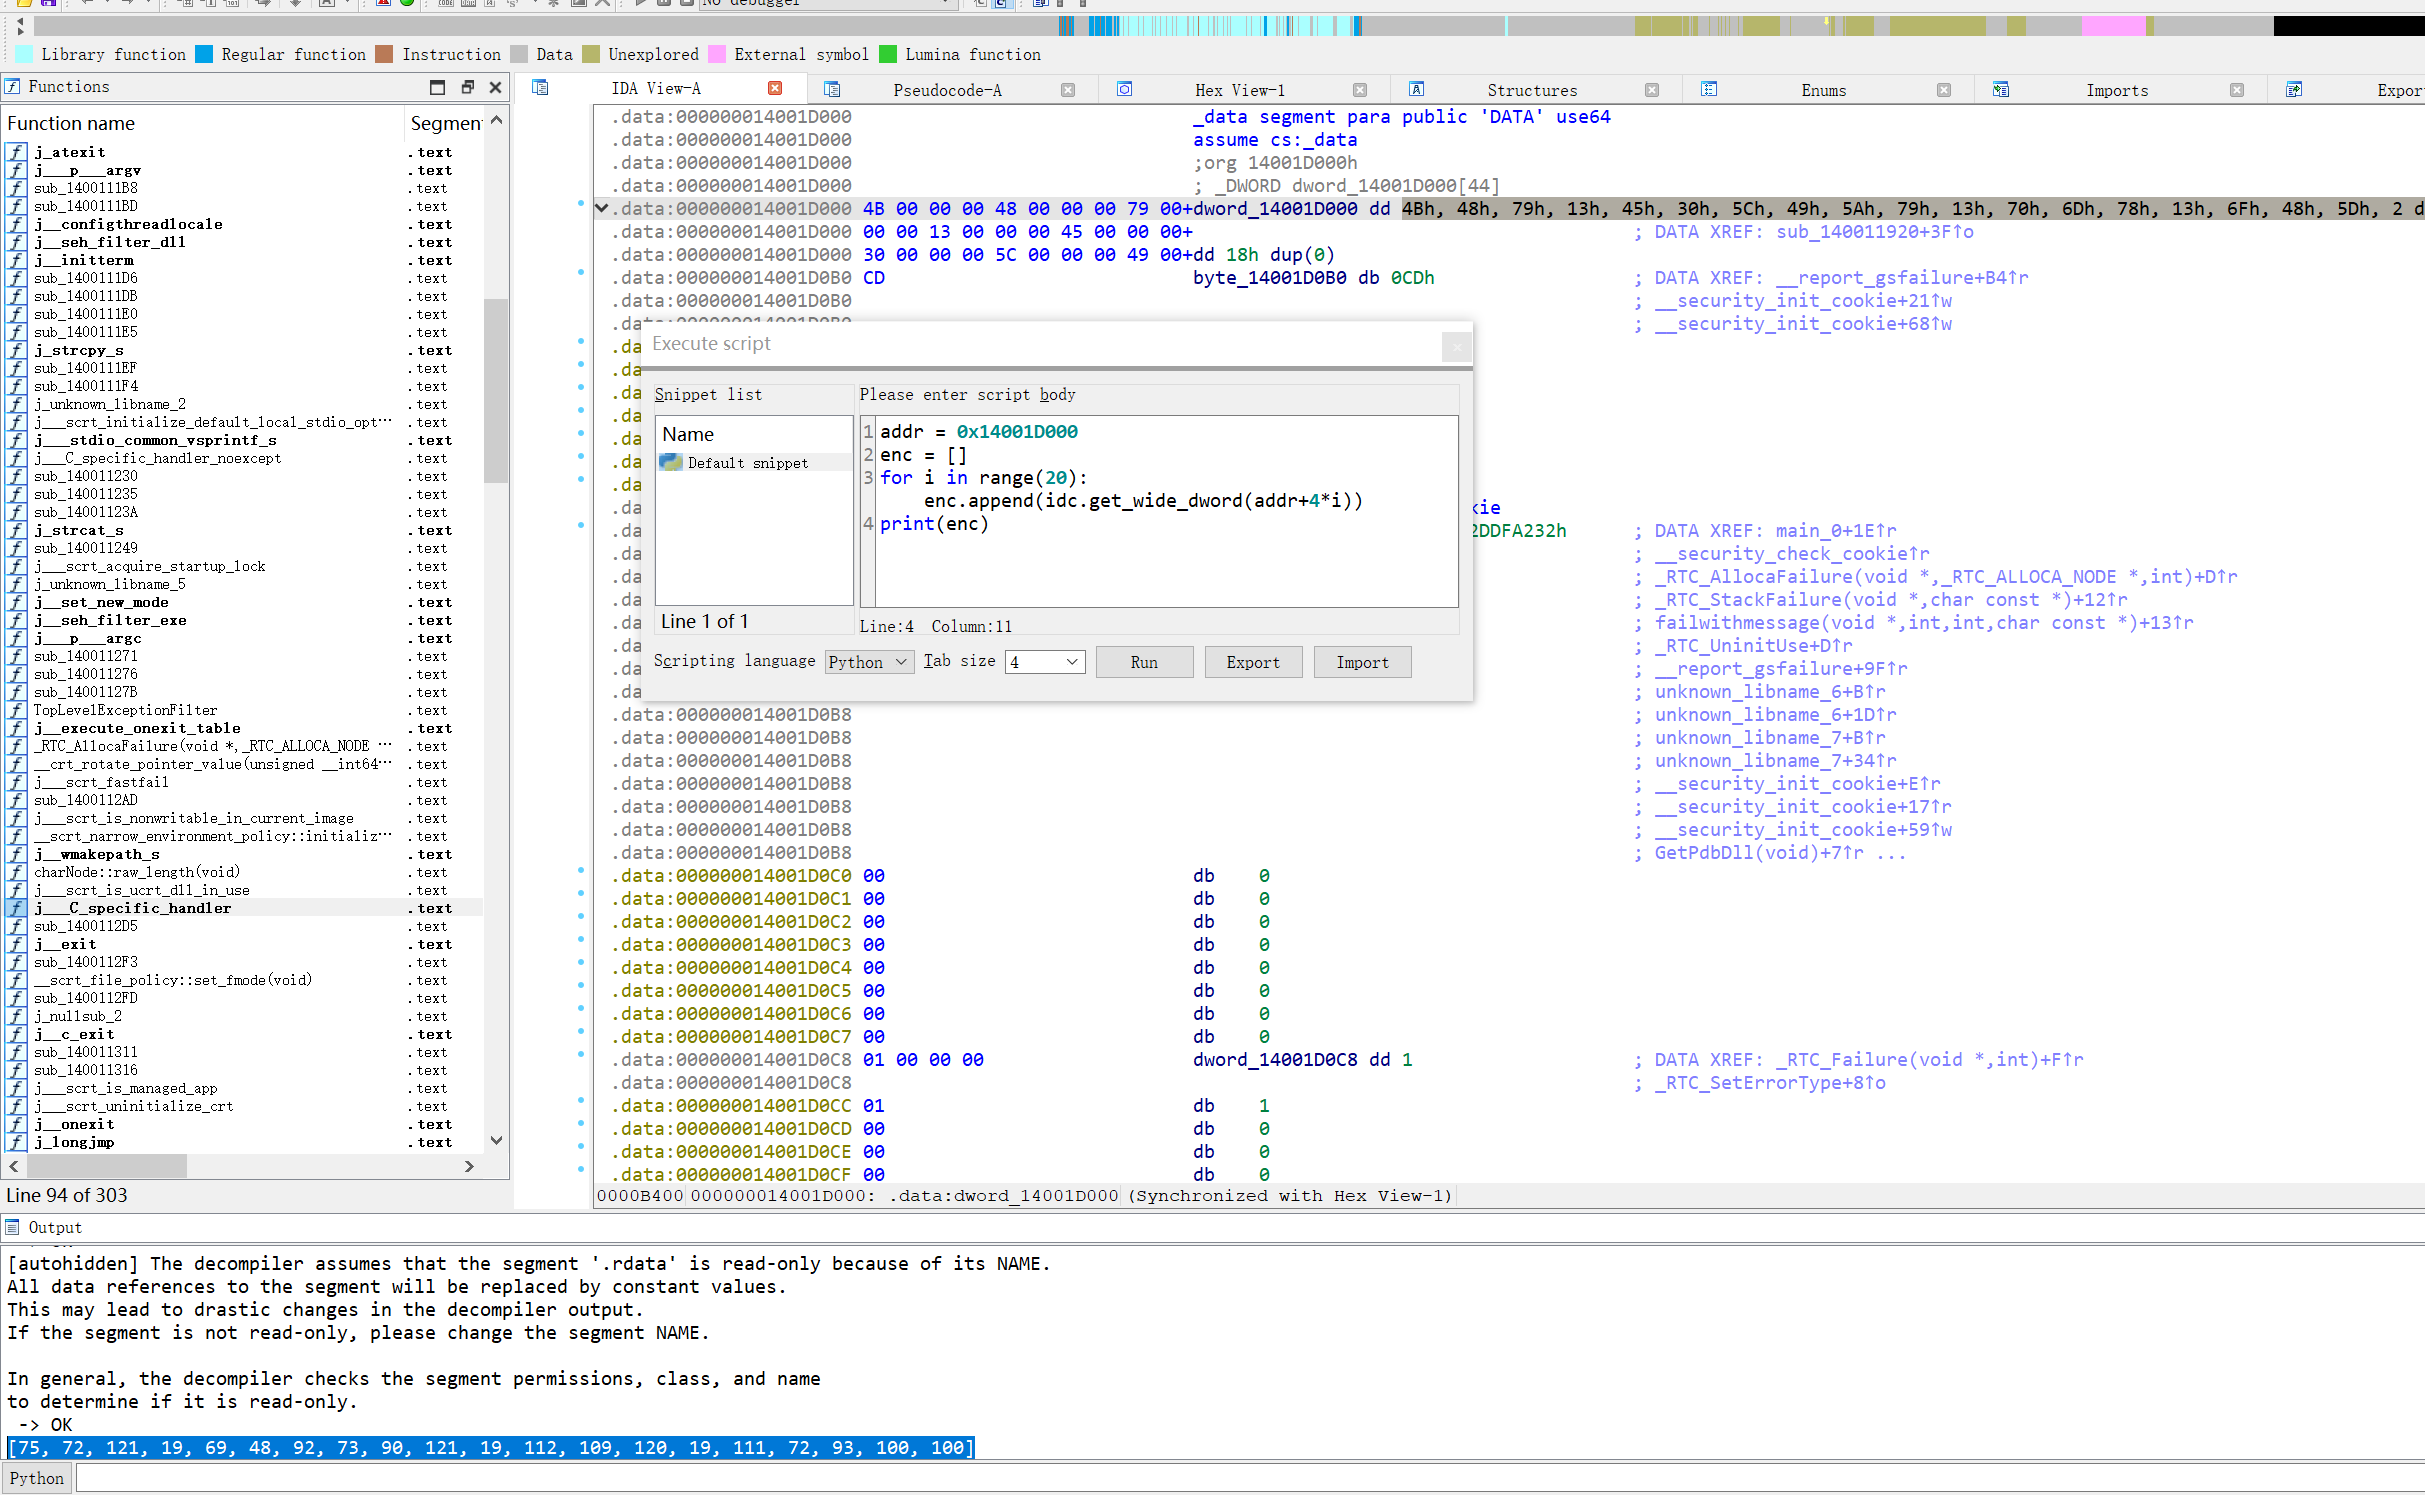Click Run button in Execute script
This screenshot has height=1495, width=2425.
pyautogui.click(x=1141, y=662)
